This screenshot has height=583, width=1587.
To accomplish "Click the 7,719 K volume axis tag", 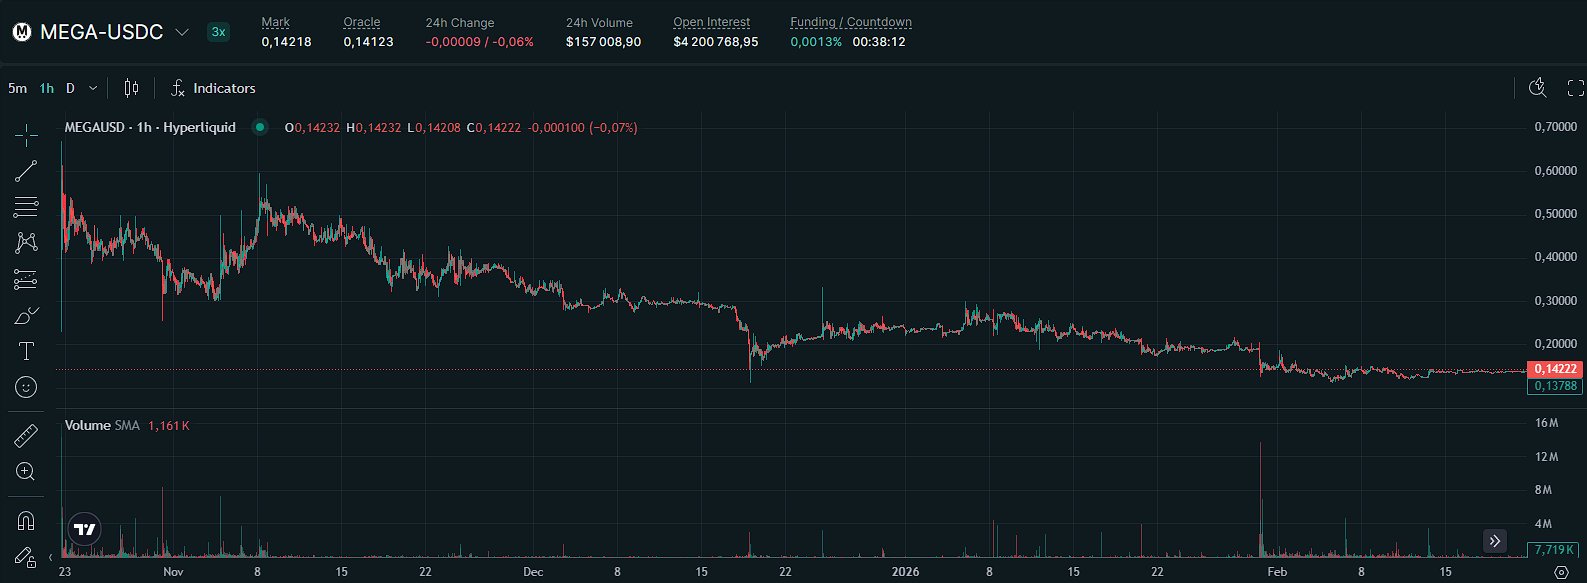I will [x=1555, y=550].
